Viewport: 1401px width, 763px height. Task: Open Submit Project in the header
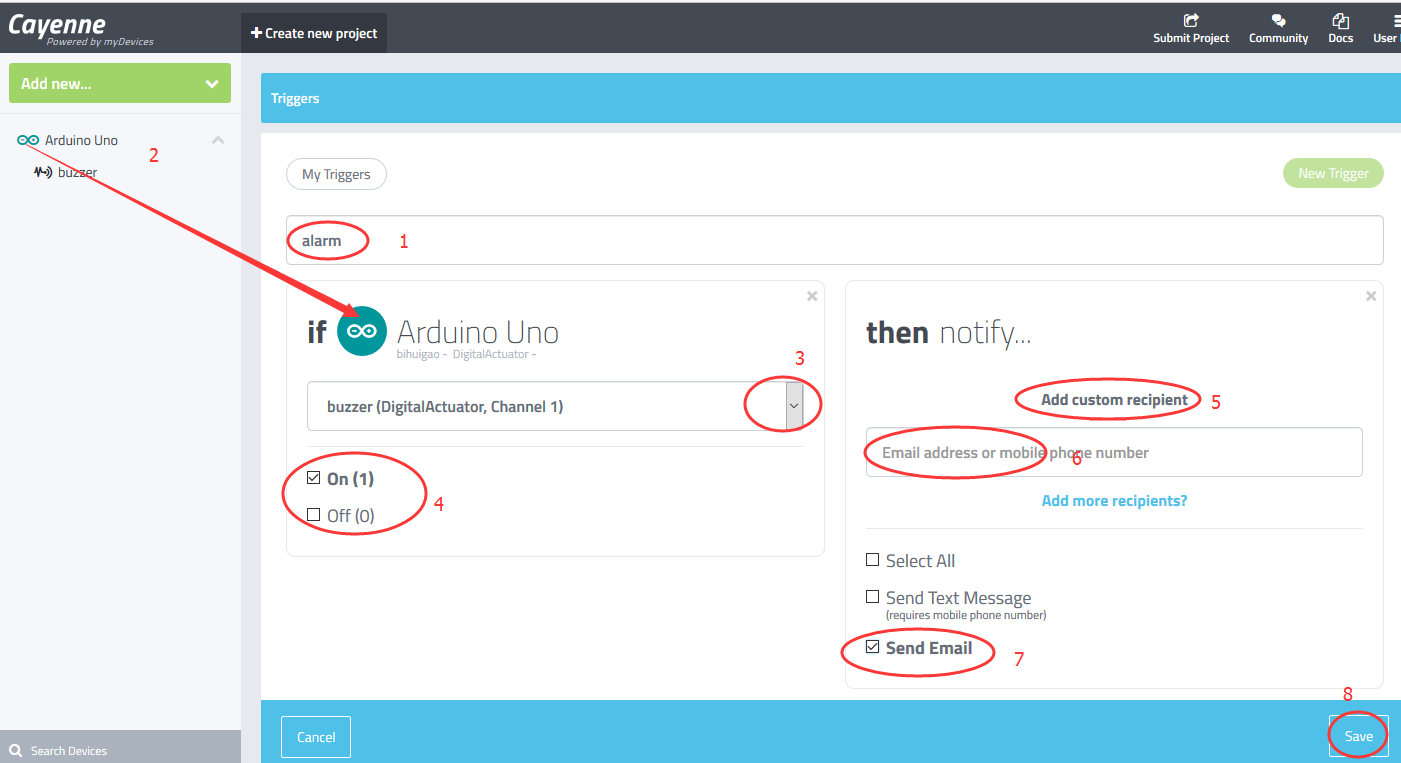1191,28
